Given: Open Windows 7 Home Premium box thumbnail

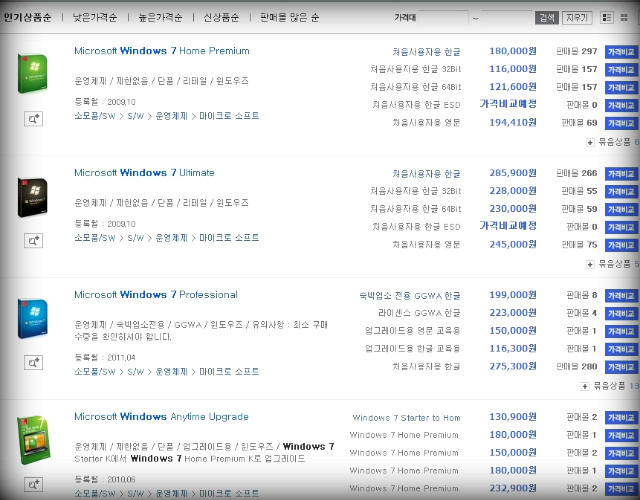Looking at the screenshot, I should tap(33, 74).
